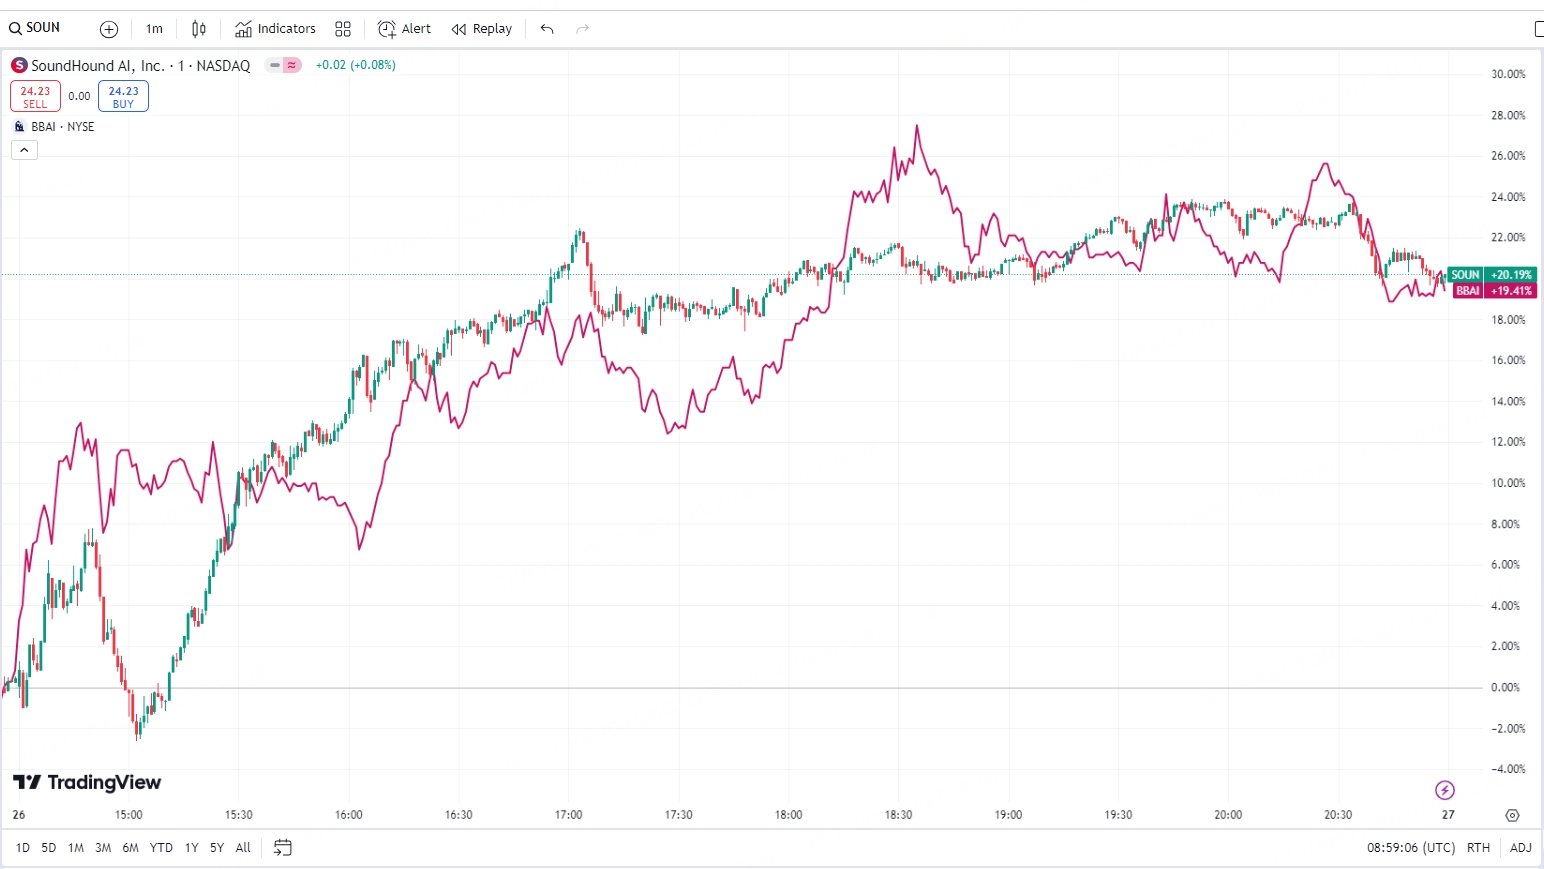Screen dimensions: 1544x869
Task: Open chart settings hexagon icon on the time axis
Action: coord(1512,815)
